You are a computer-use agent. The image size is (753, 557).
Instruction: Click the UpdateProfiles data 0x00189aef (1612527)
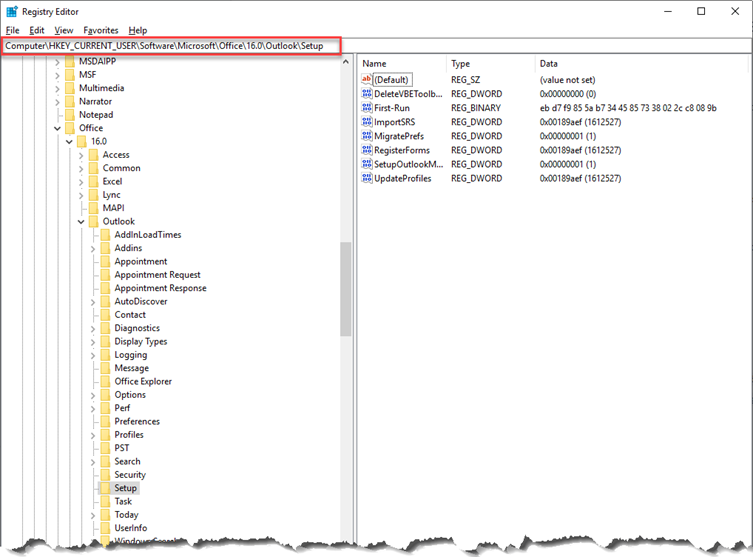pyautogui.click(x=580, y=179)
